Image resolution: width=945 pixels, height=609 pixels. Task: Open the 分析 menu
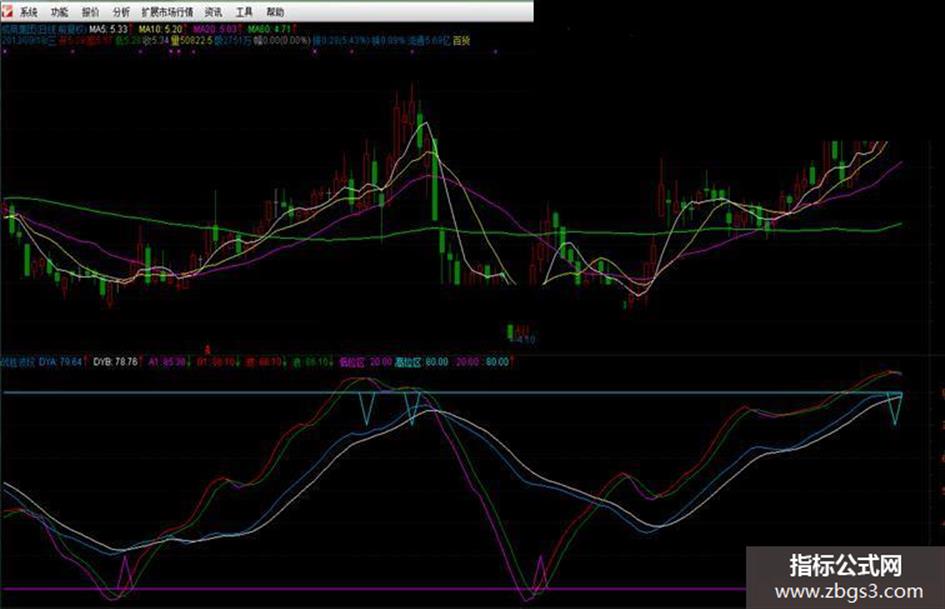121,12
